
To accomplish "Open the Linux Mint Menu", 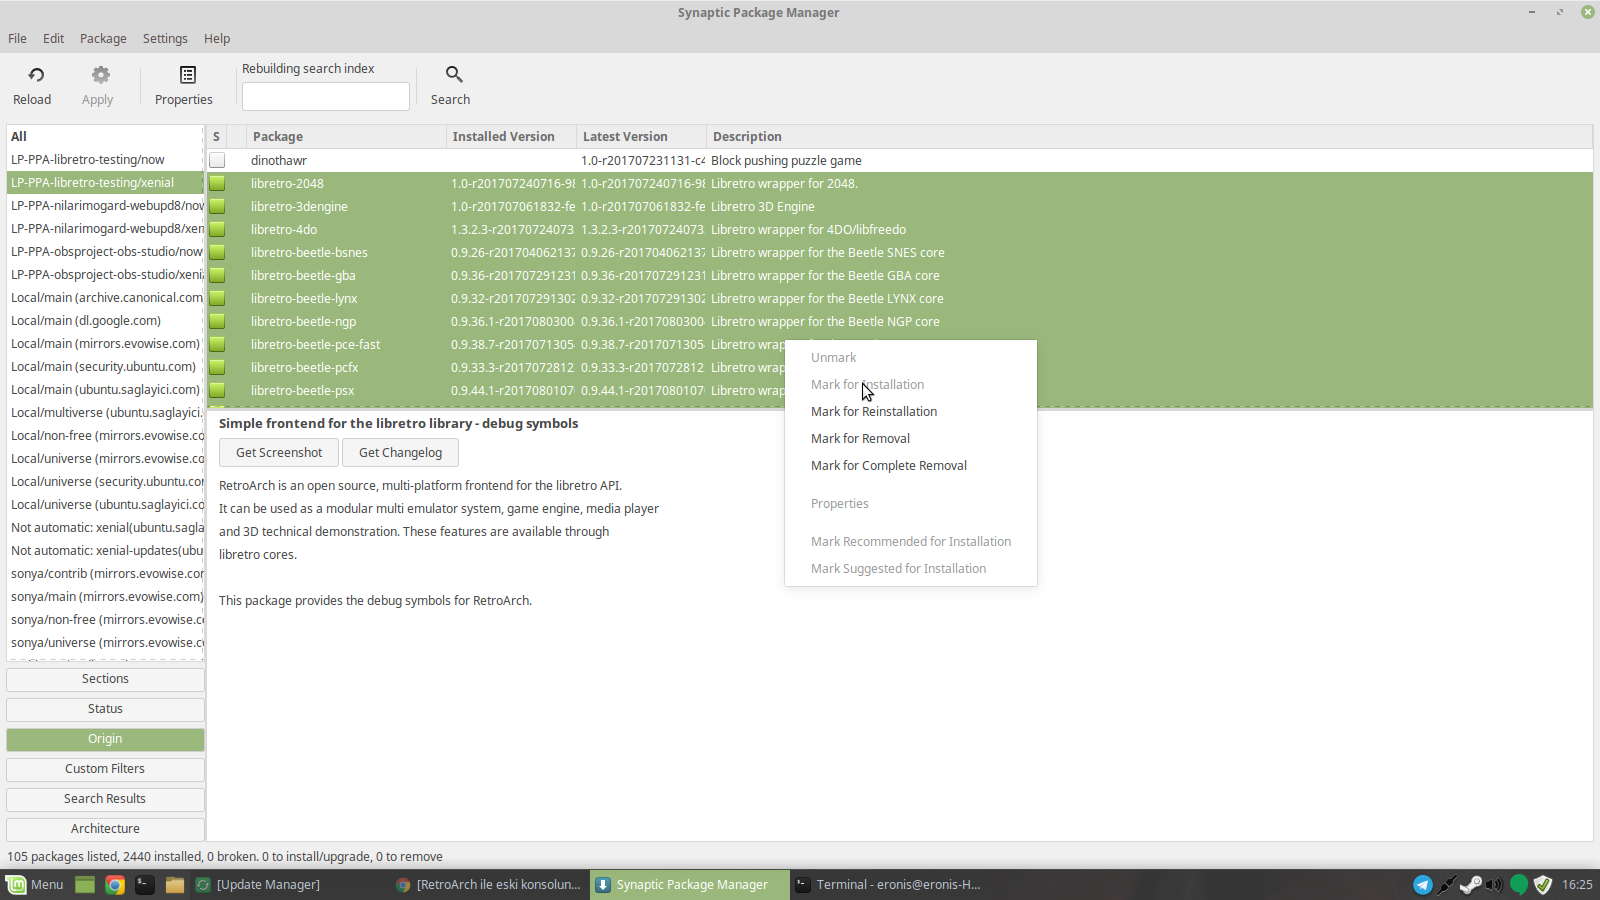I will tap(35, 885).
